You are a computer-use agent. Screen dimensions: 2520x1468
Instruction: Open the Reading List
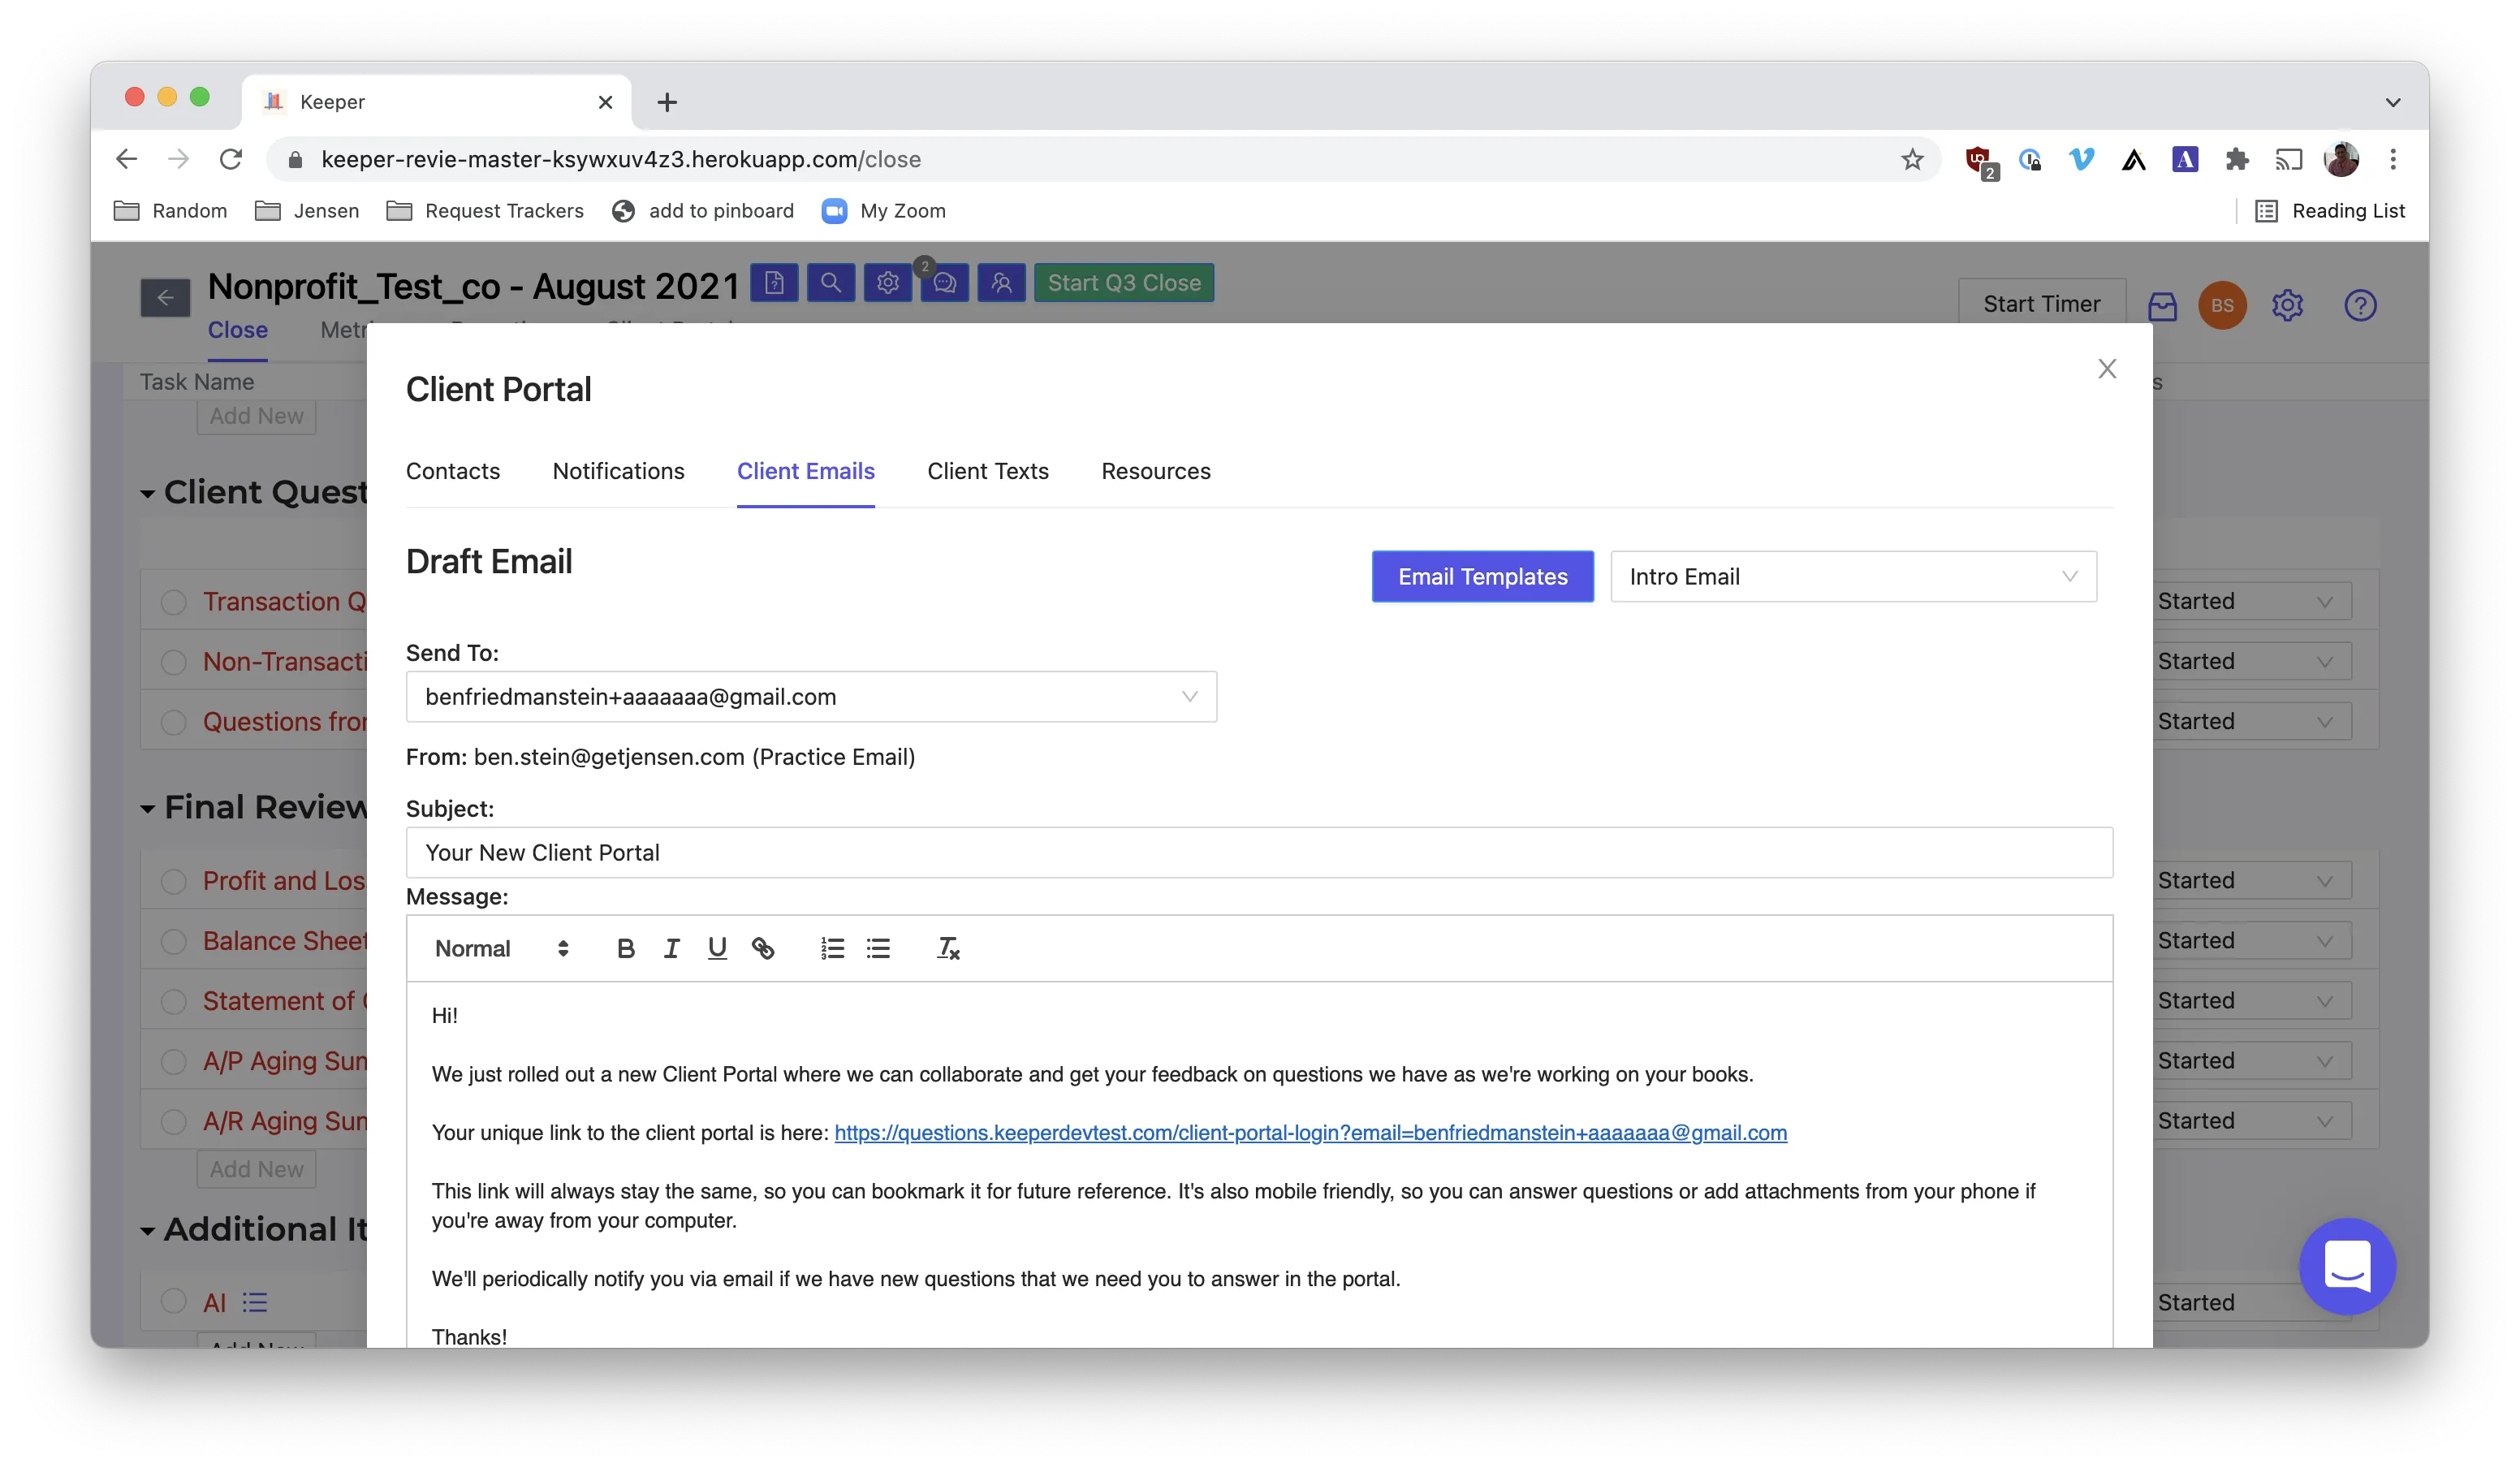click(2330, 211)
